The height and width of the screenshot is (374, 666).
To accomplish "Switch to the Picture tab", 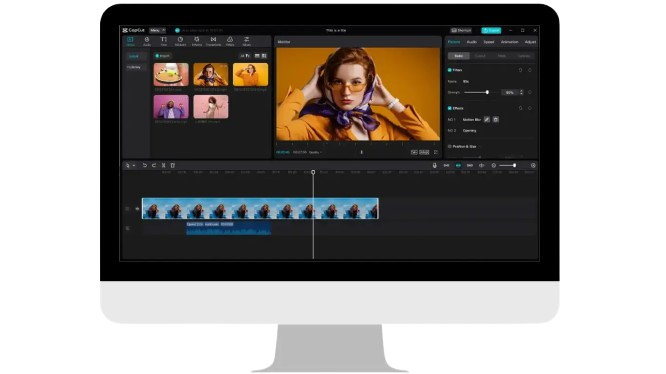I will click(x=454, y=42).
